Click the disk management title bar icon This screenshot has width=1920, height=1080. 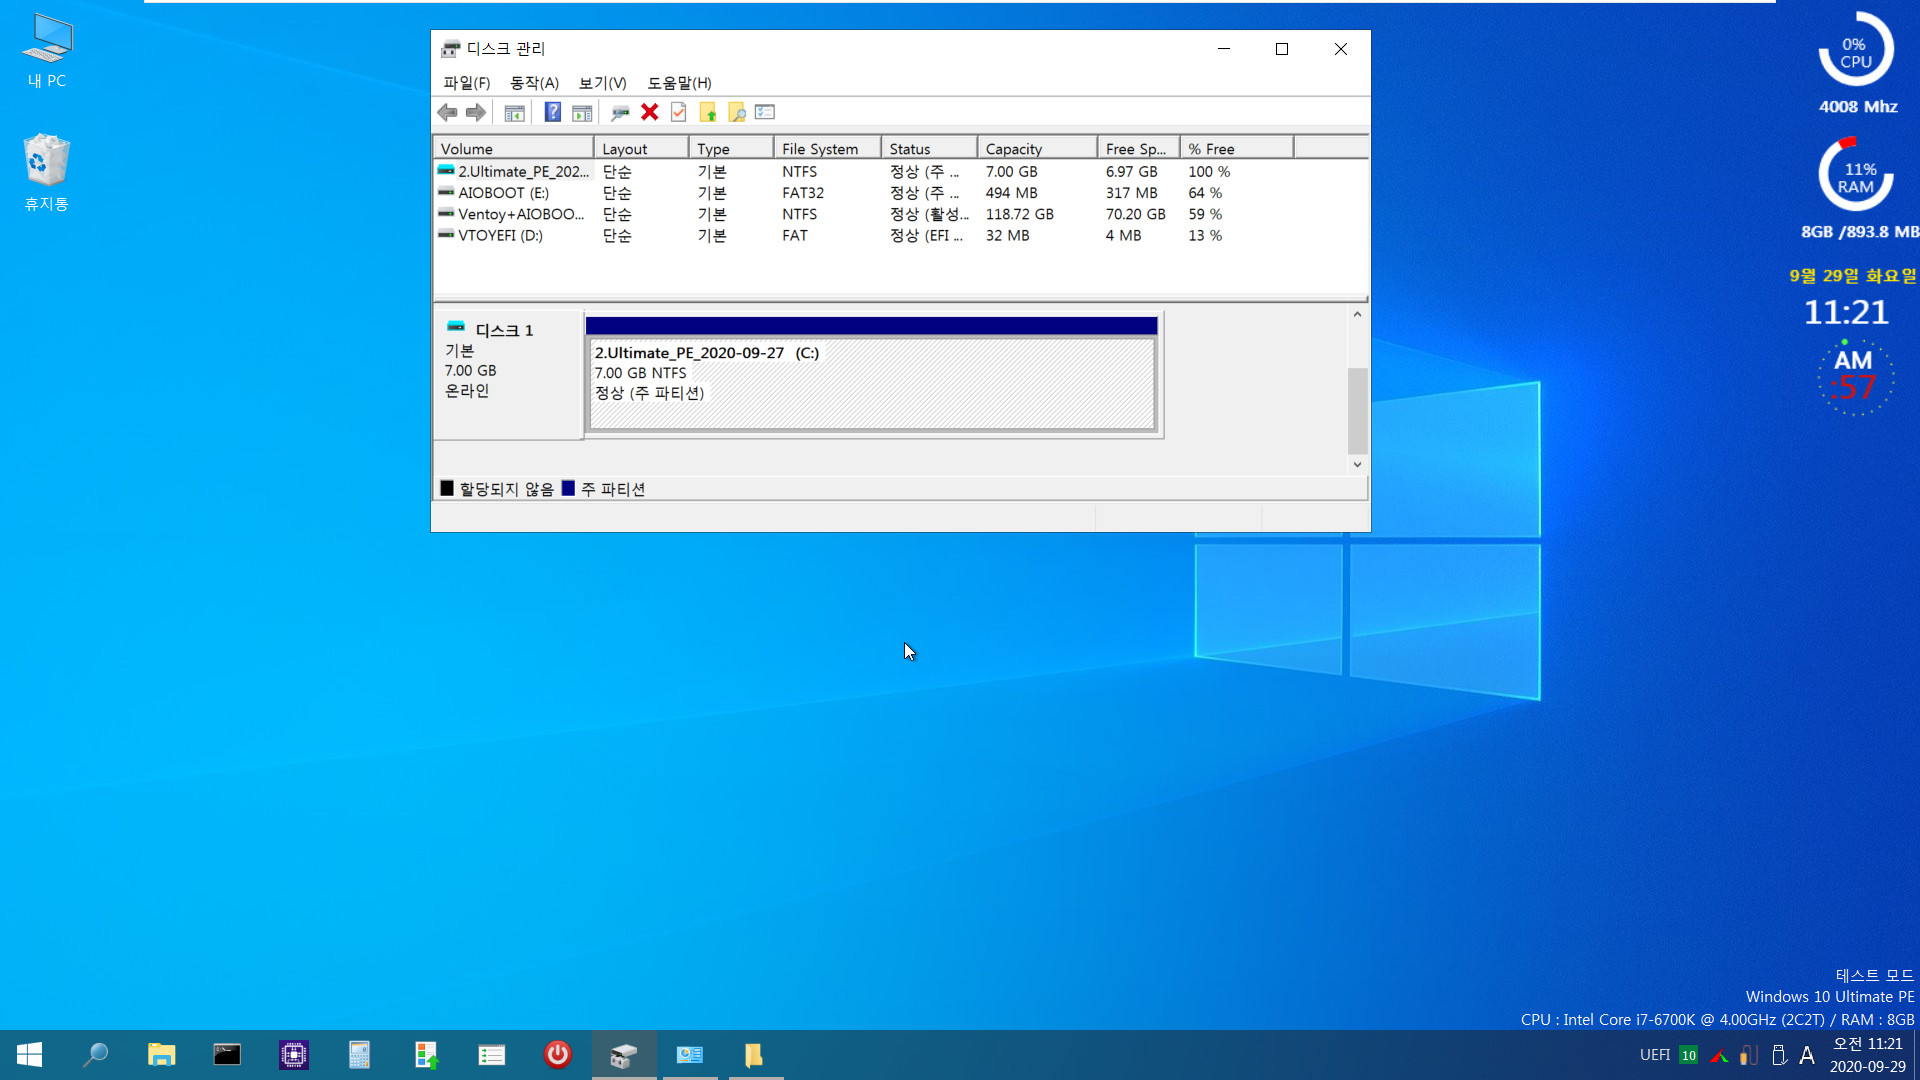pos(451,49)
